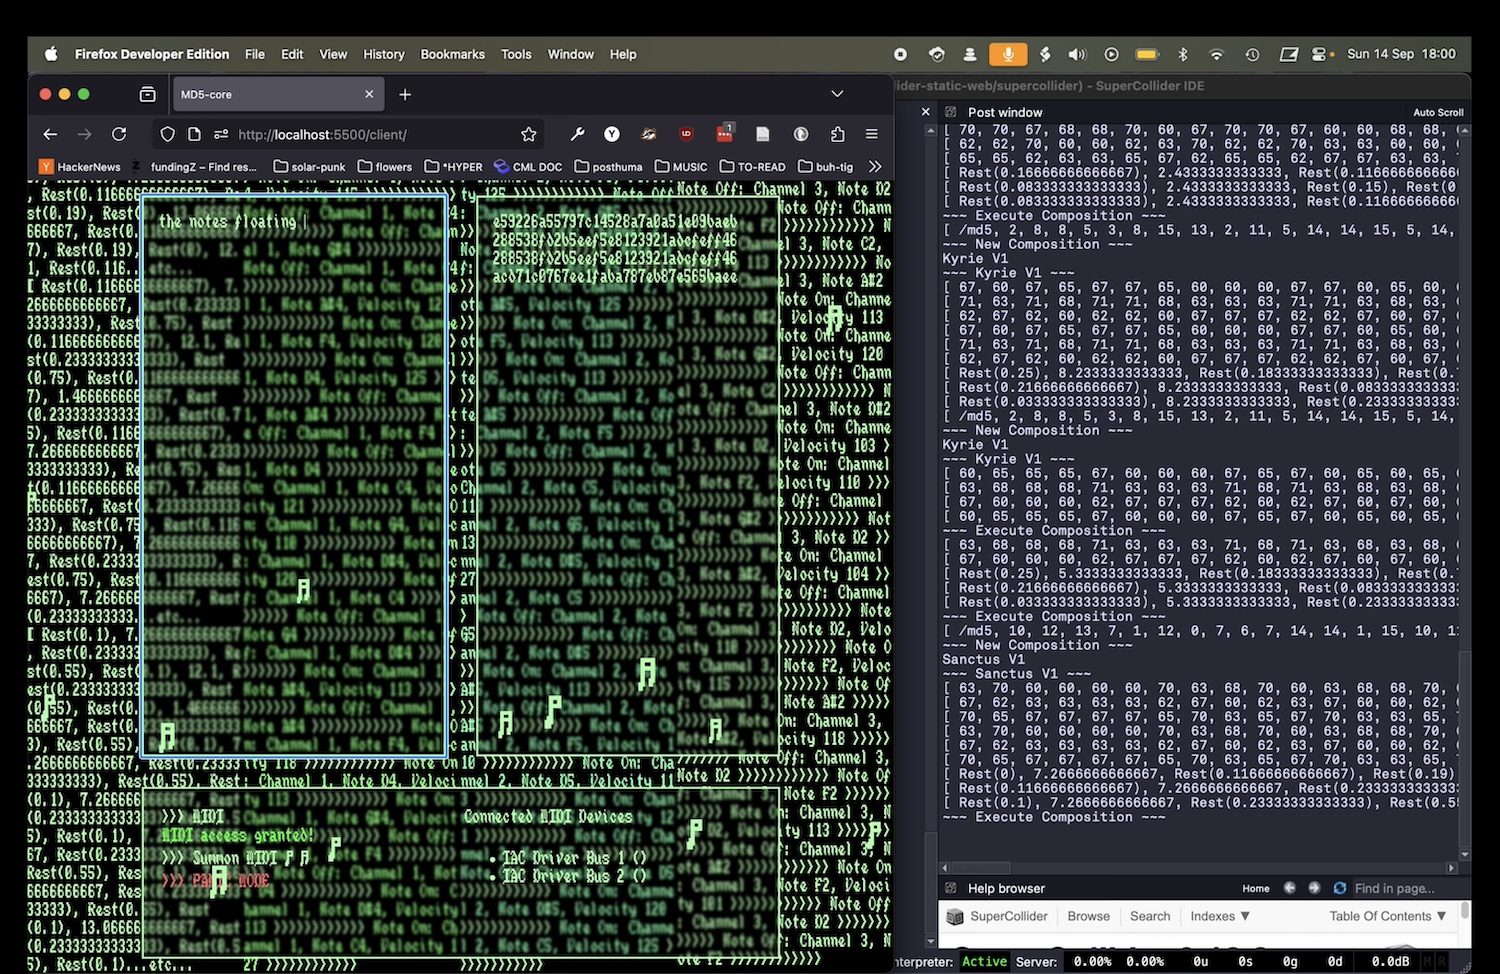The width and height of the screenshot is (1500, 974).
Task: Reload the localhost browser page
Action: tap(119, 134)
